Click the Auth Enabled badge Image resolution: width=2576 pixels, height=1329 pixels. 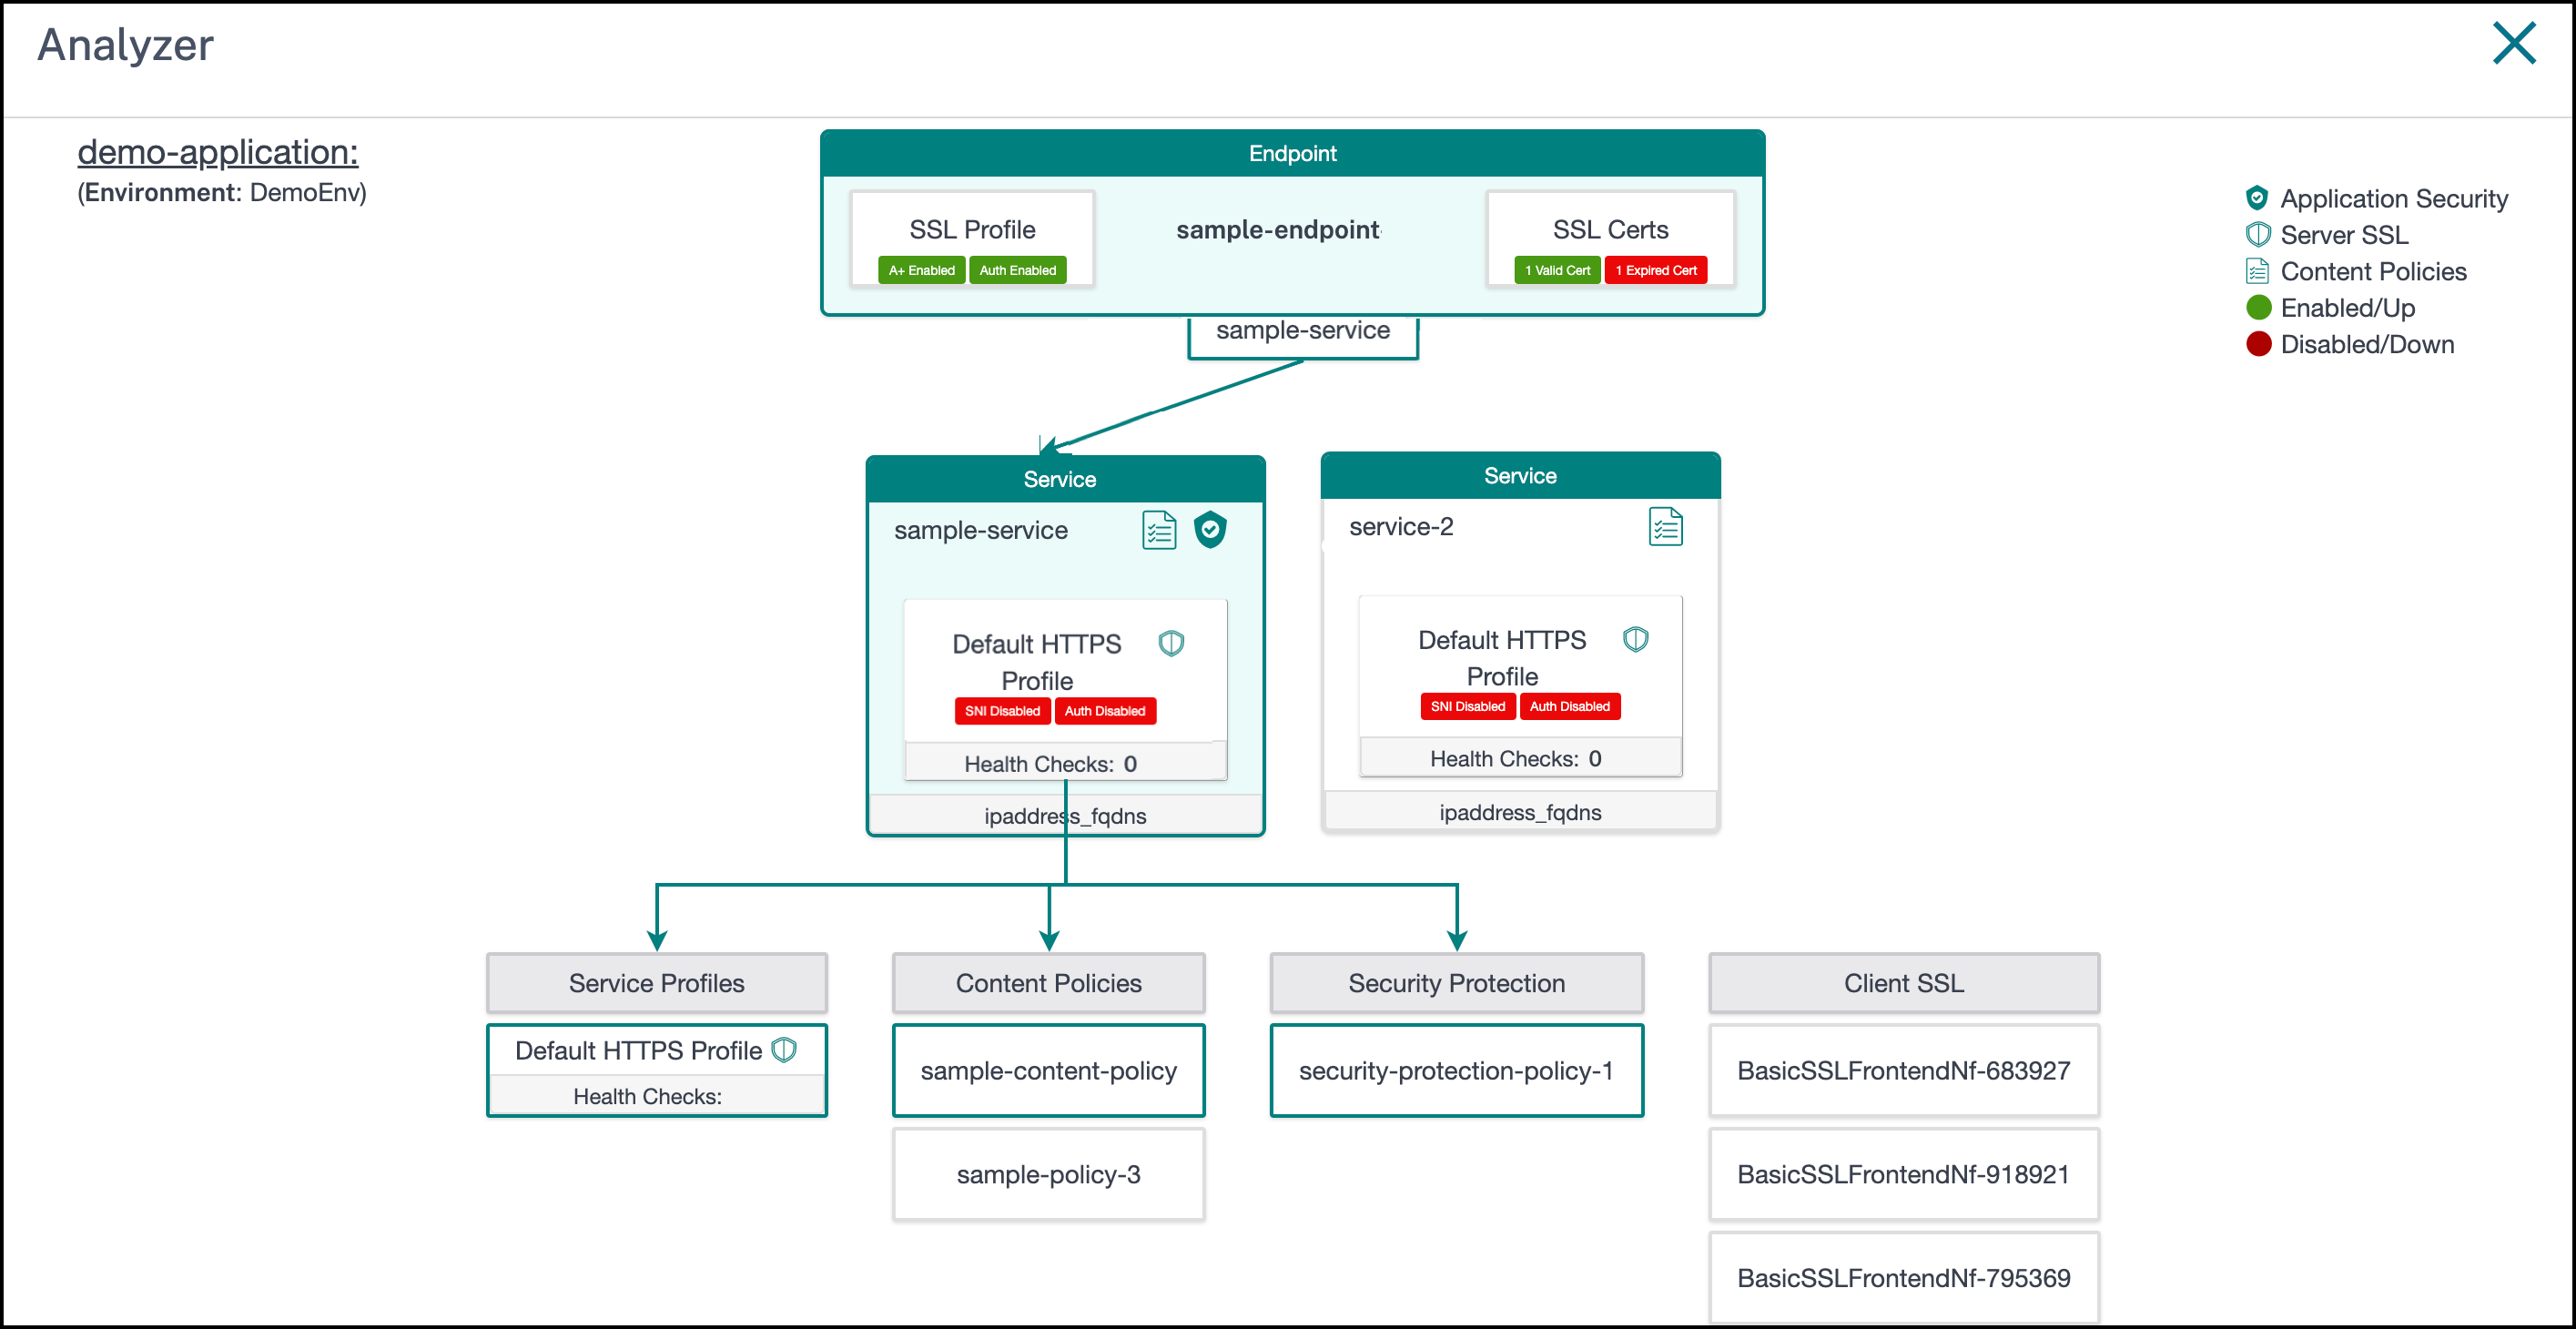(1017, 270)
